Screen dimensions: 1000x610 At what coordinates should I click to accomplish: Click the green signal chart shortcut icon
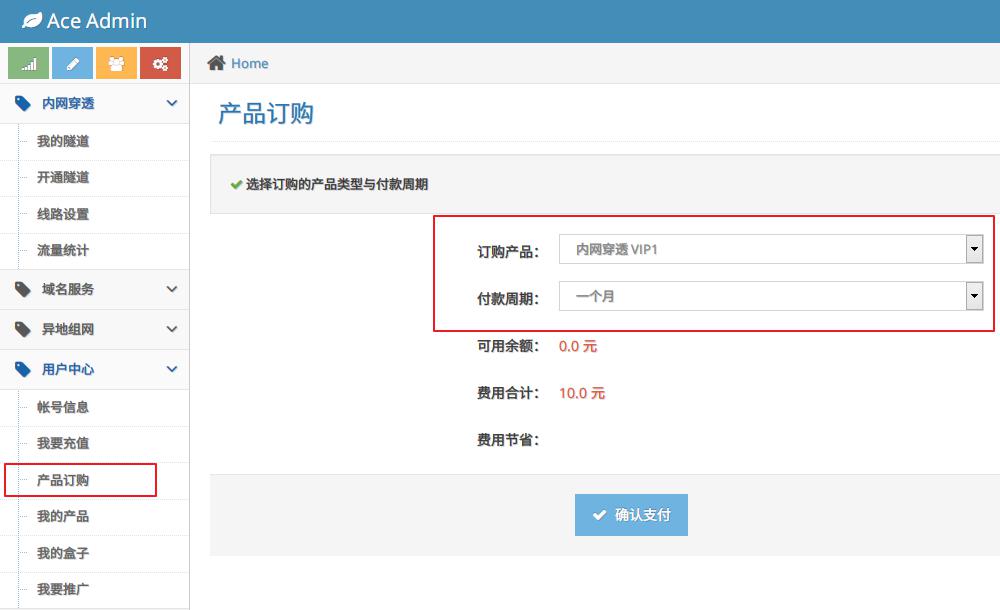[x=28, y=63]
